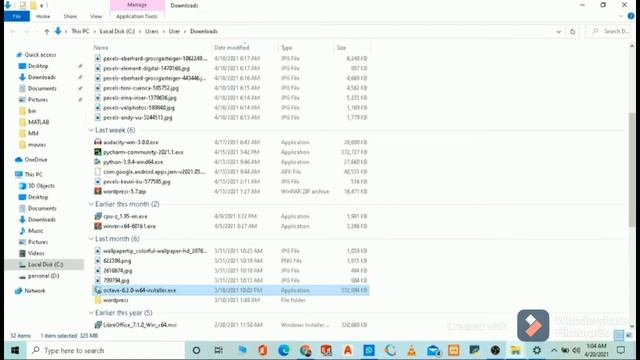Select the wordpress folder icon
This screenshot has width=640, height=360.
[98, 300]
